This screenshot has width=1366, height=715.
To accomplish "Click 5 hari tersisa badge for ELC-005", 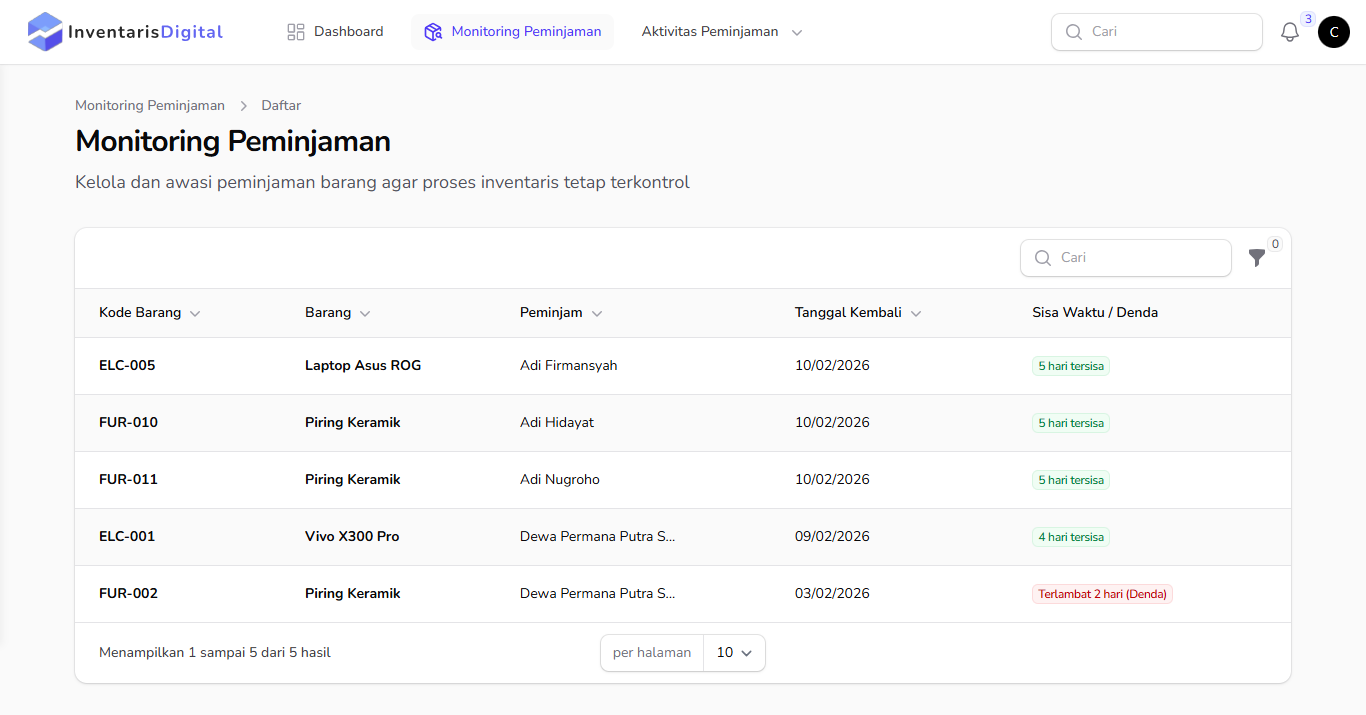I will coord(1071,366).
